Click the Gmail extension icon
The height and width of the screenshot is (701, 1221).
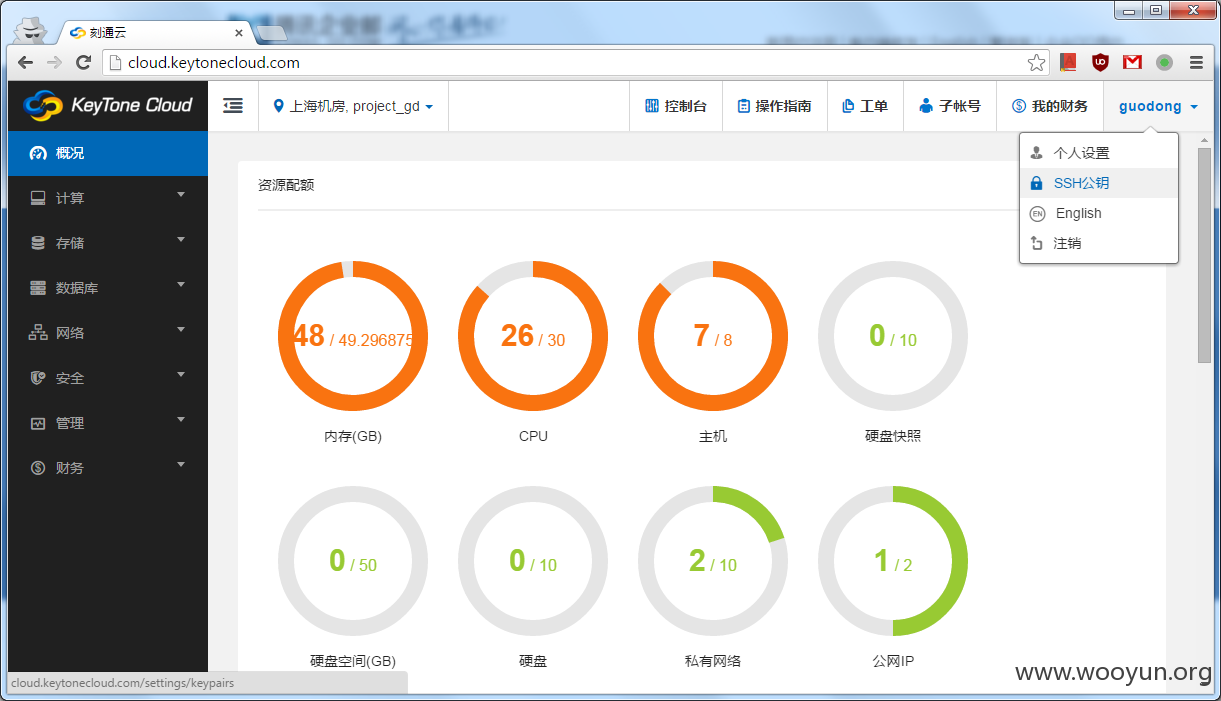click(x=1132, y=62)
